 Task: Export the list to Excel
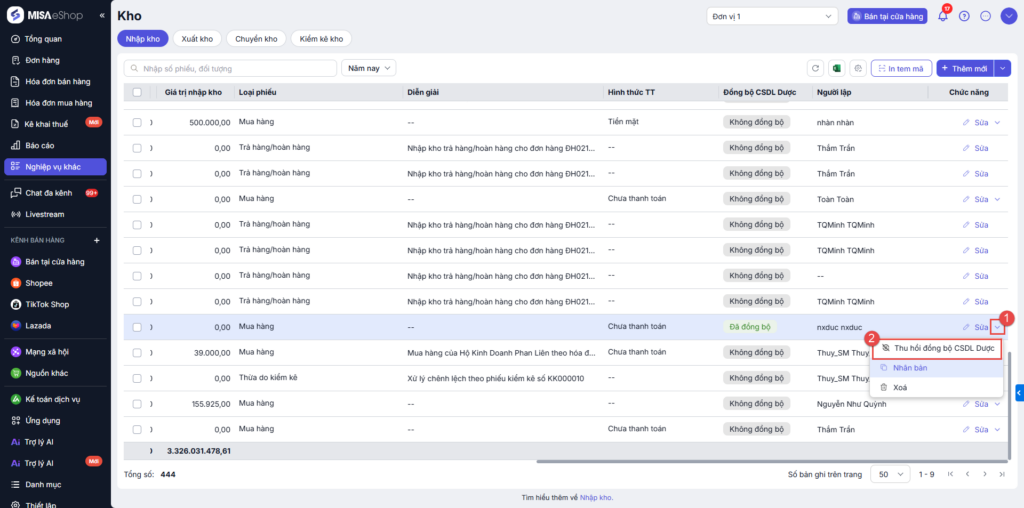[836, 68]
